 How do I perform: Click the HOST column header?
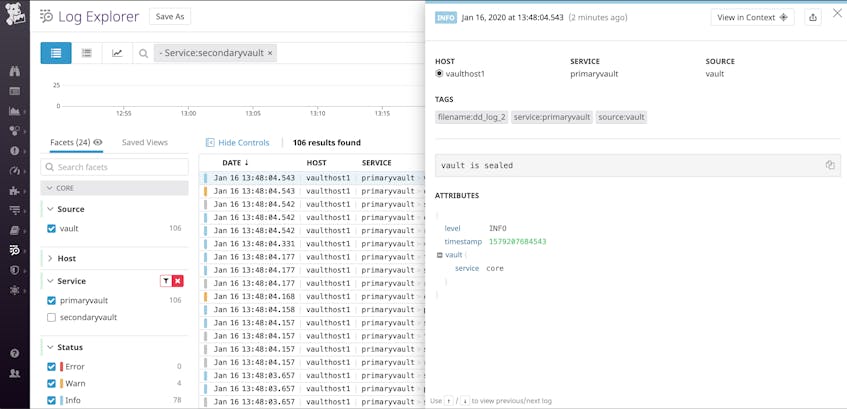pyautogui.click(x=317, y=163)
